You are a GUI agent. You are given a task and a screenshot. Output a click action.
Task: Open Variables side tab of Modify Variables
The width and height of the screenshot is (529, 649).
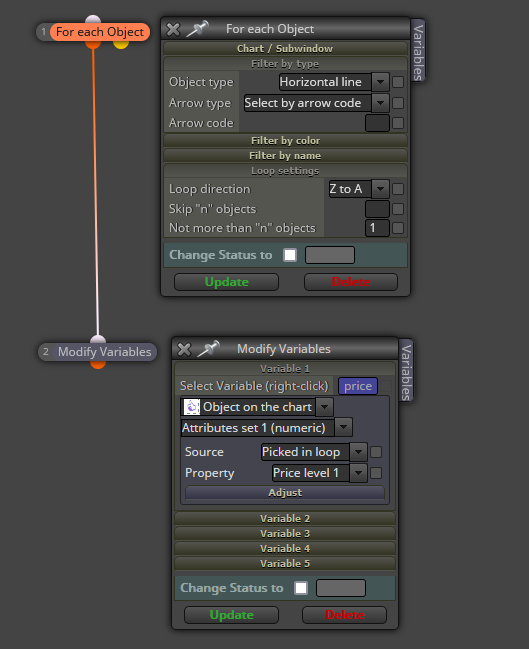[x=406, y=371]
